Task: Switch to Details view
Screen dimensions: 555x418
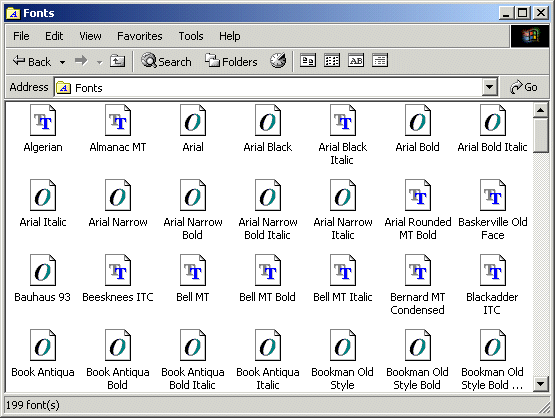Action: pyautogui.click(x=380, y=61)
